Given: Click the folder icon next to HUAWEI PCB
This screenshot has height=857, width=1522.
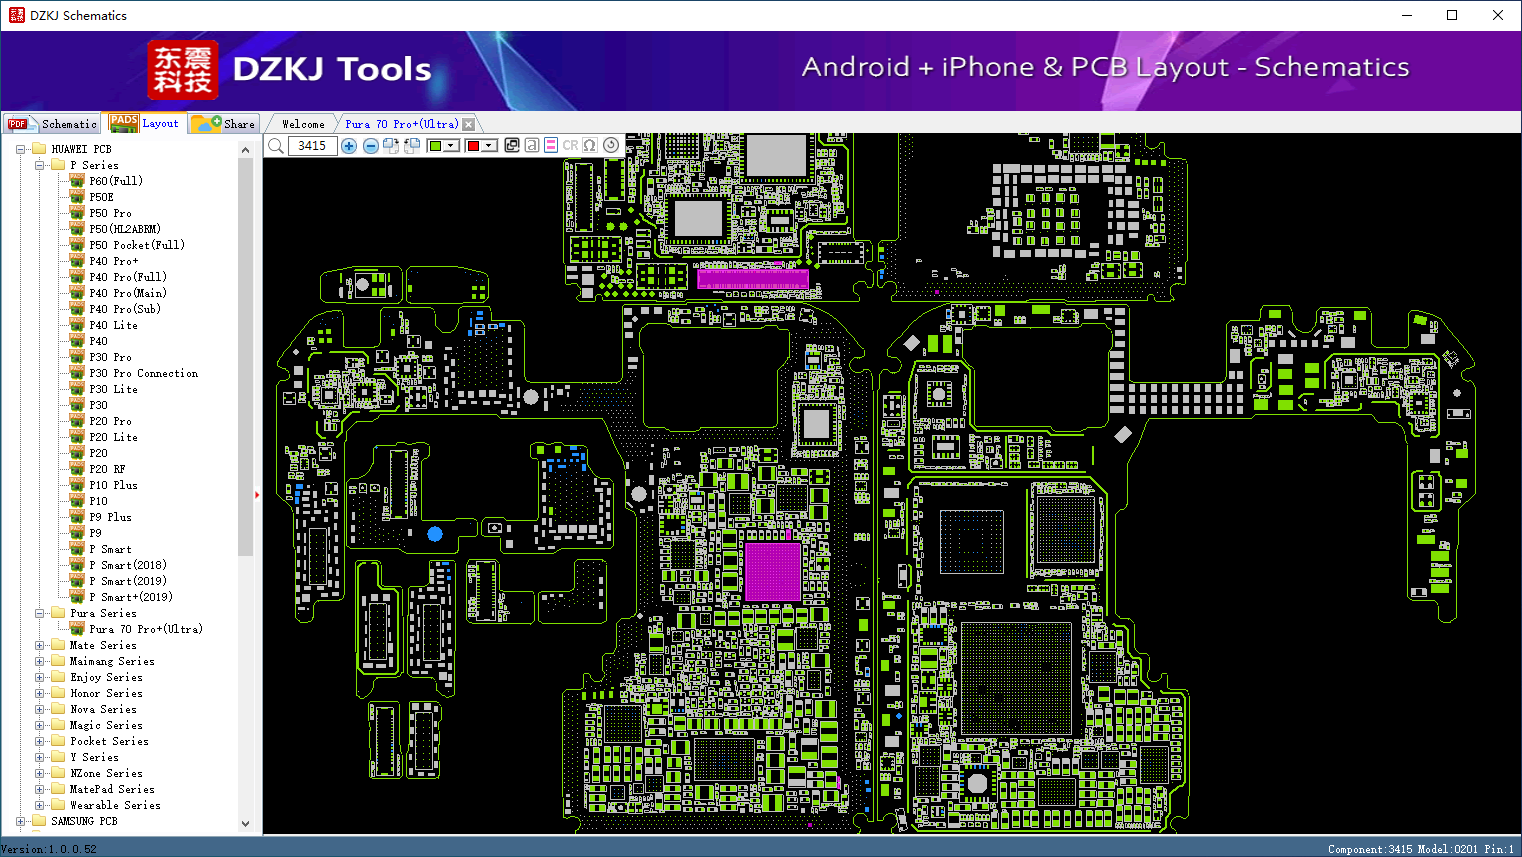Looking at the screenshot, I should point(39,149).
